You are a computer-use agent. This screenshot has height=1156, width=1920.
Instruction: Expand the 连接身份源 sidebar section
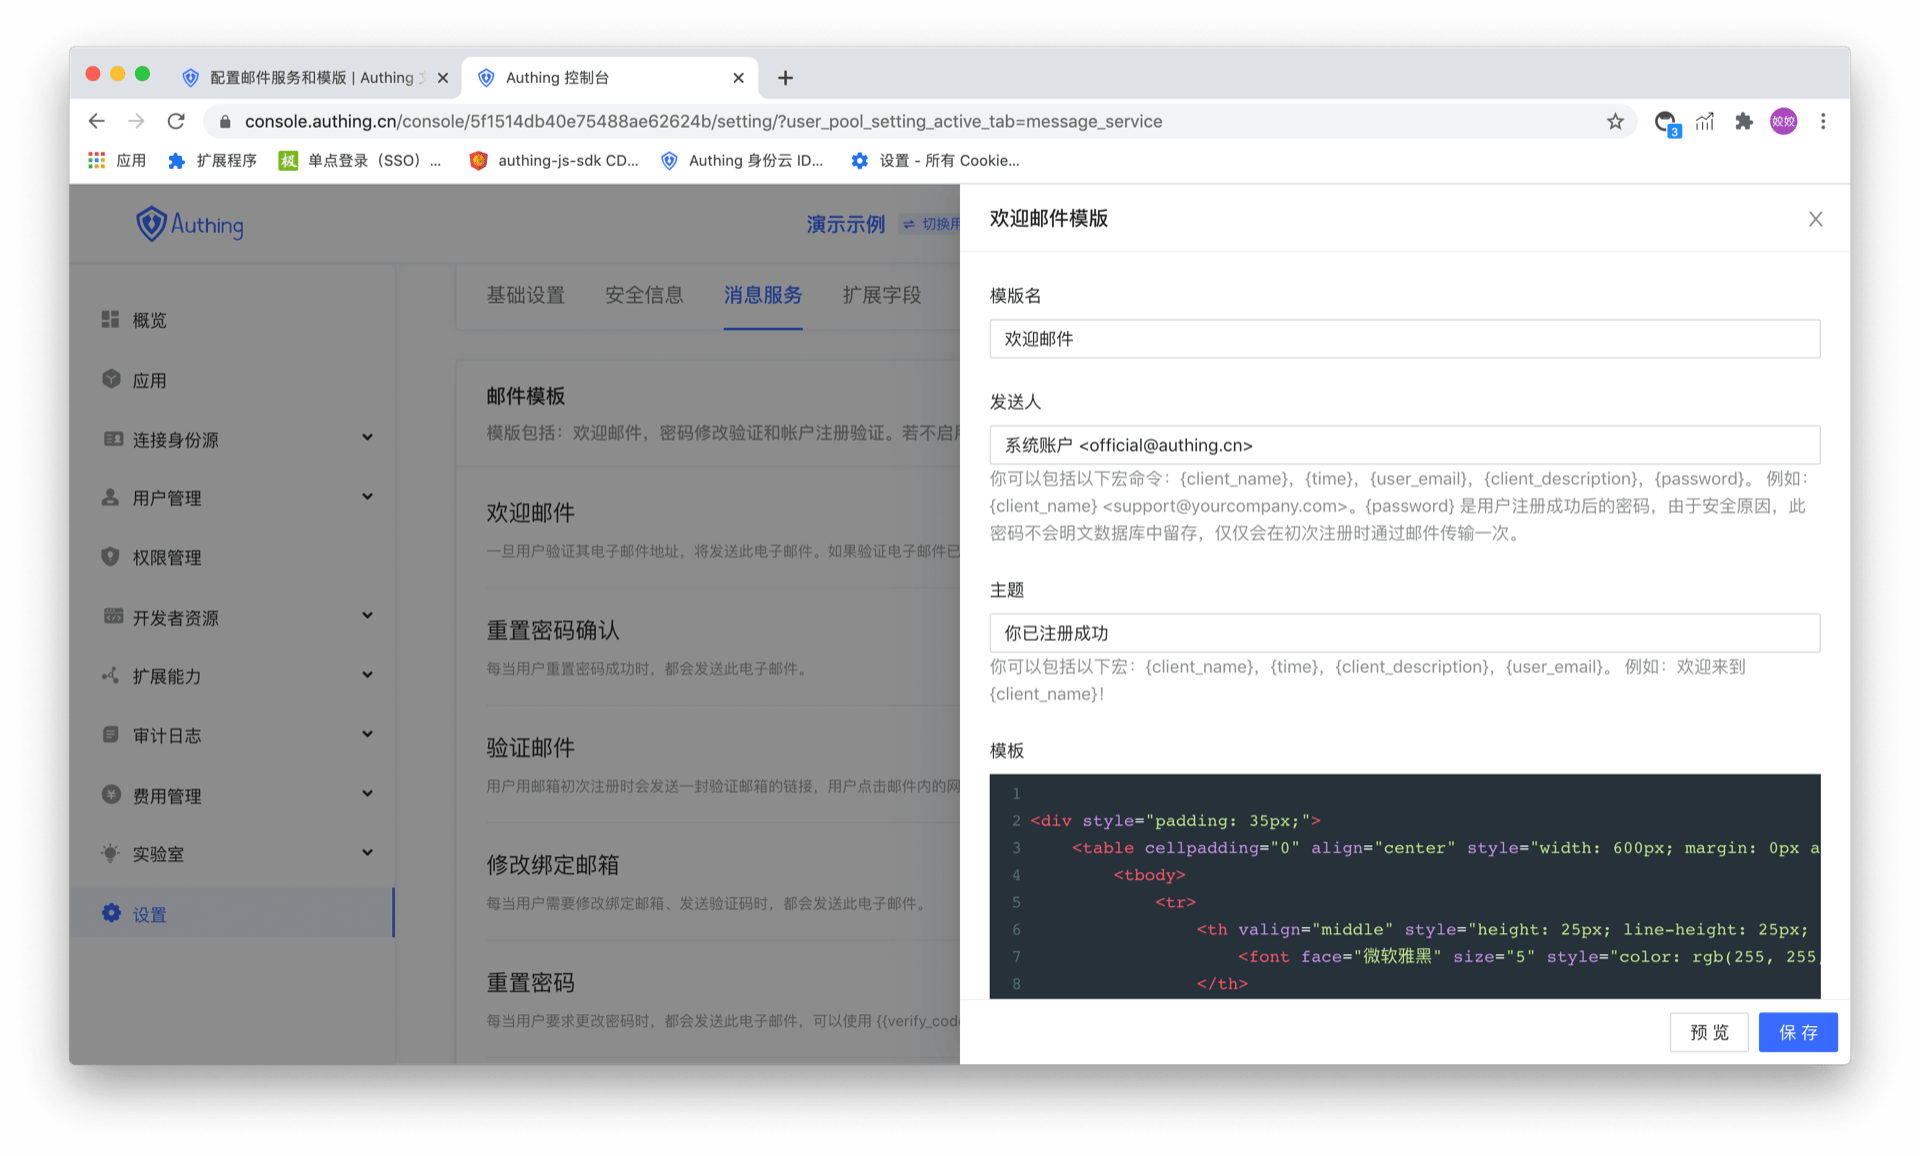pos(368,437)
